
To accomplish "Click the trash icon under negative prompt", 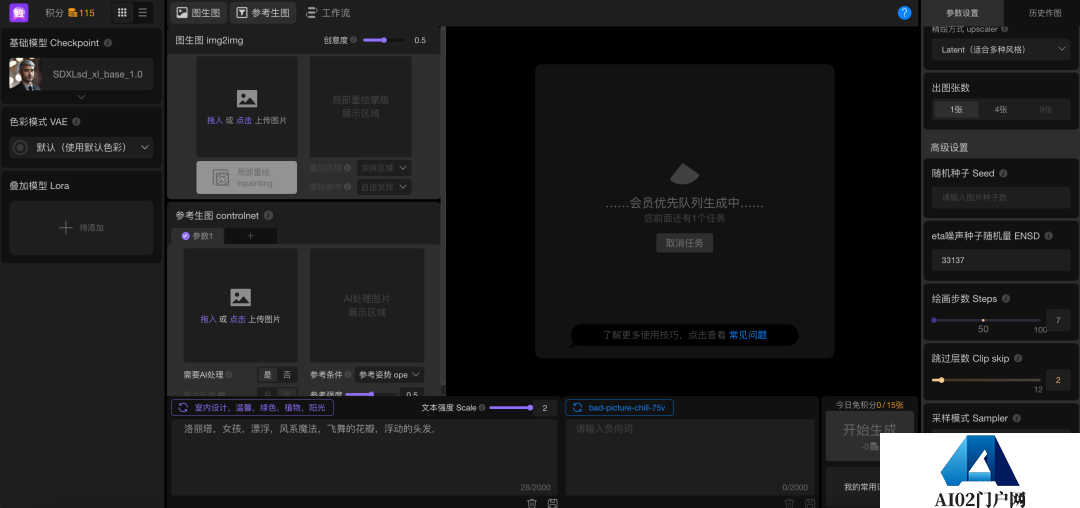I will (x=789, y=503).
